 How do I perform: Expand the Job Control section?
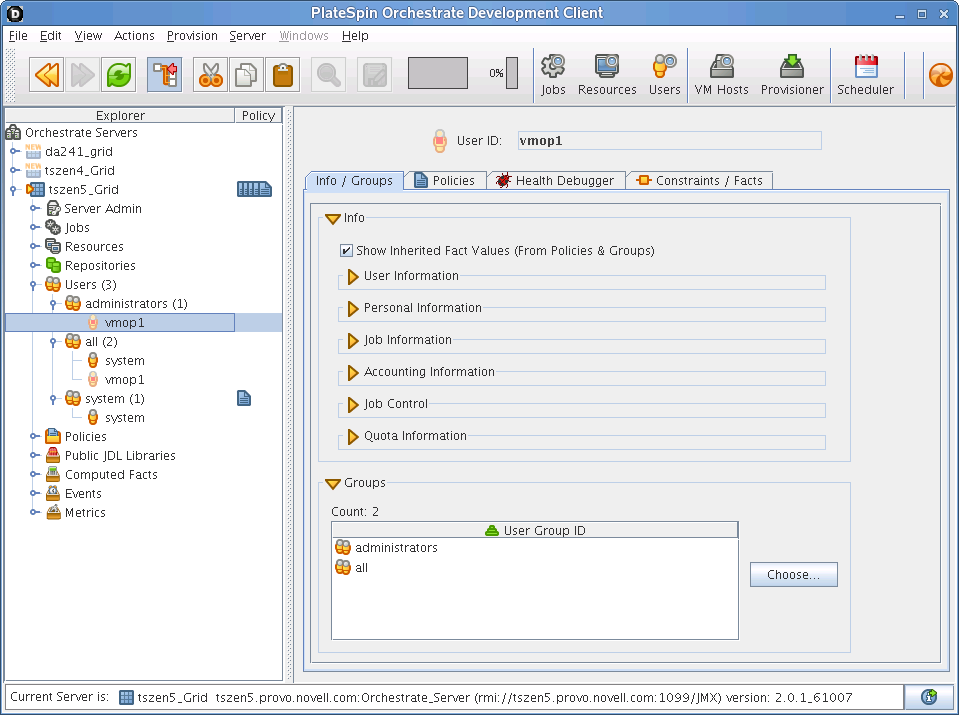(352, 404)
